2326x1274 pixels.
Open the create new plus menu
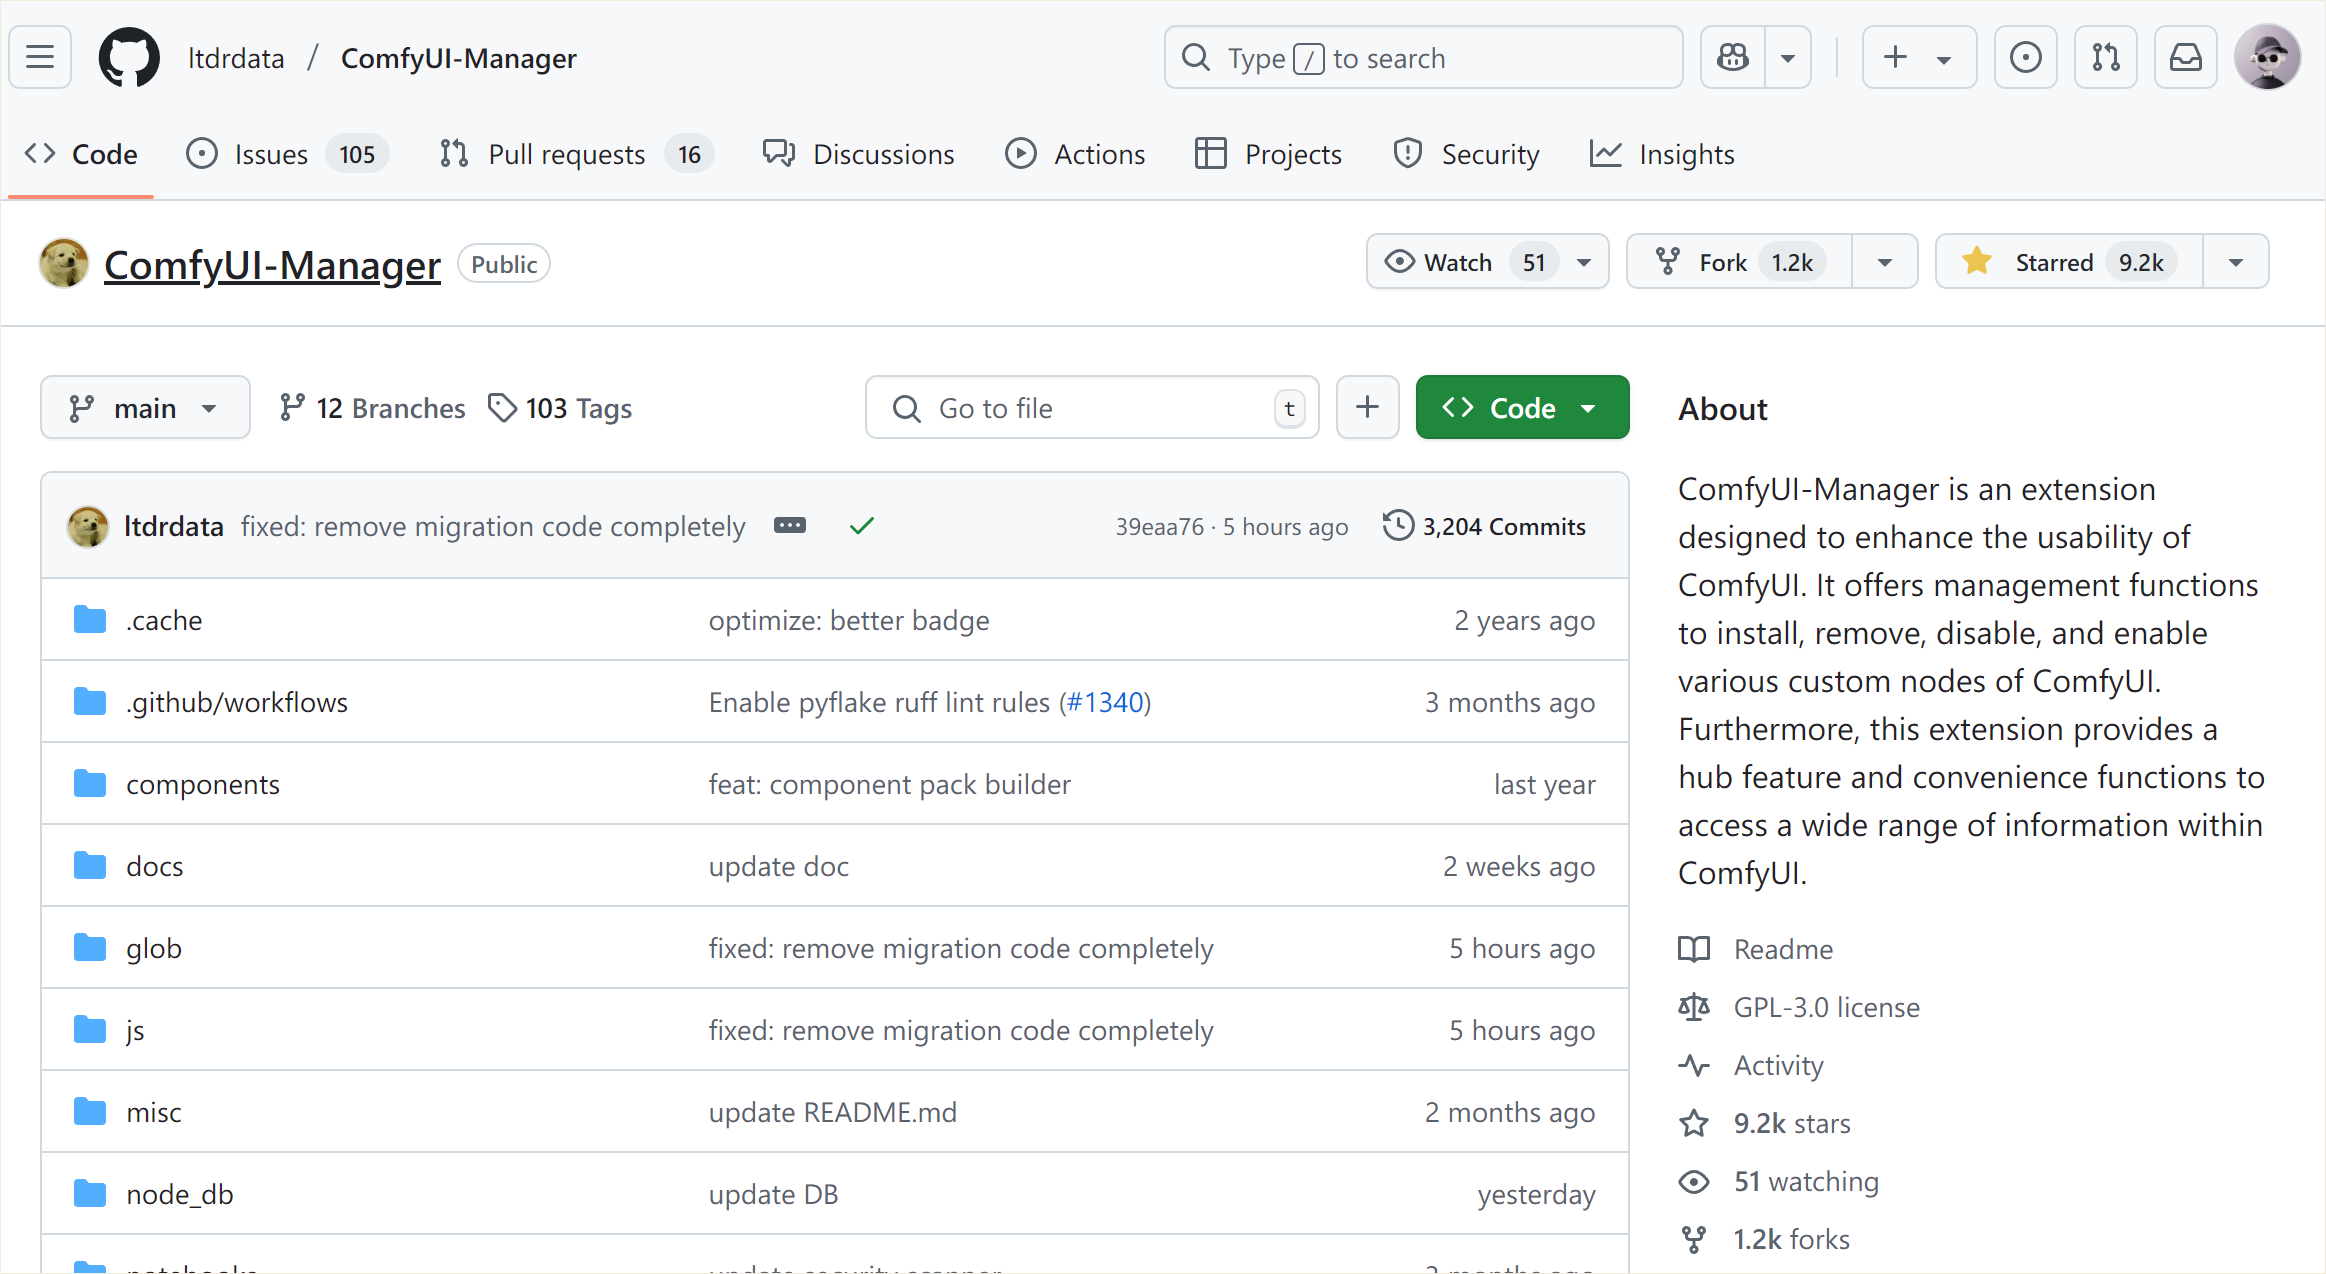(x=1919, y=57)
